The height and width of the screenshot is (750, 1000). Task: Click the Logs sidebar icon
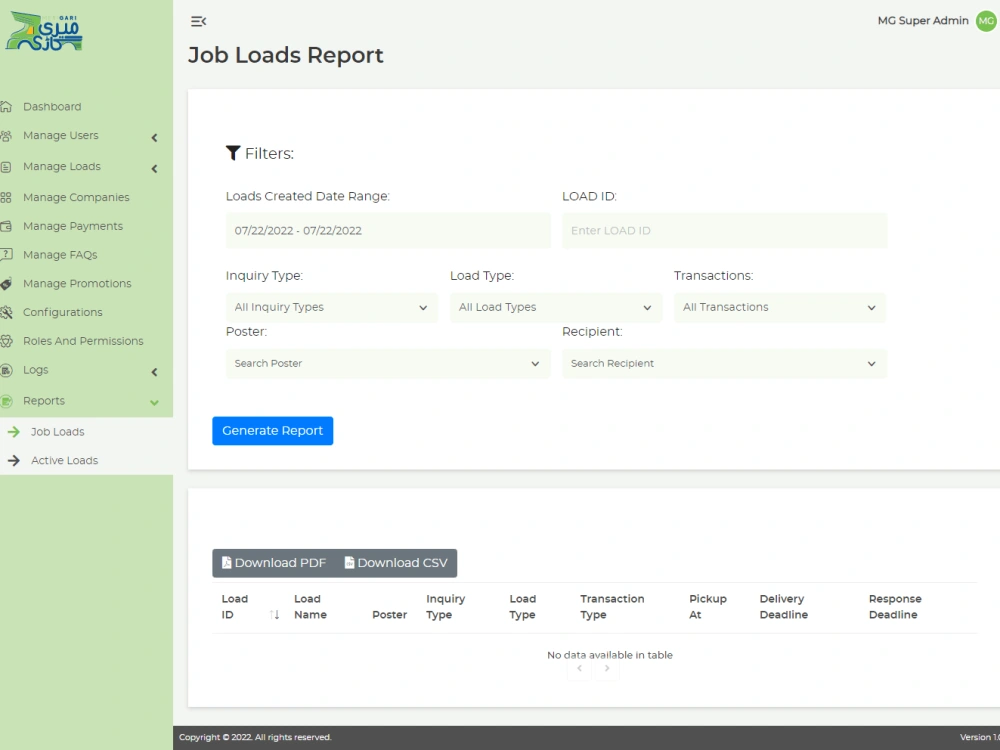click(6, 370)
